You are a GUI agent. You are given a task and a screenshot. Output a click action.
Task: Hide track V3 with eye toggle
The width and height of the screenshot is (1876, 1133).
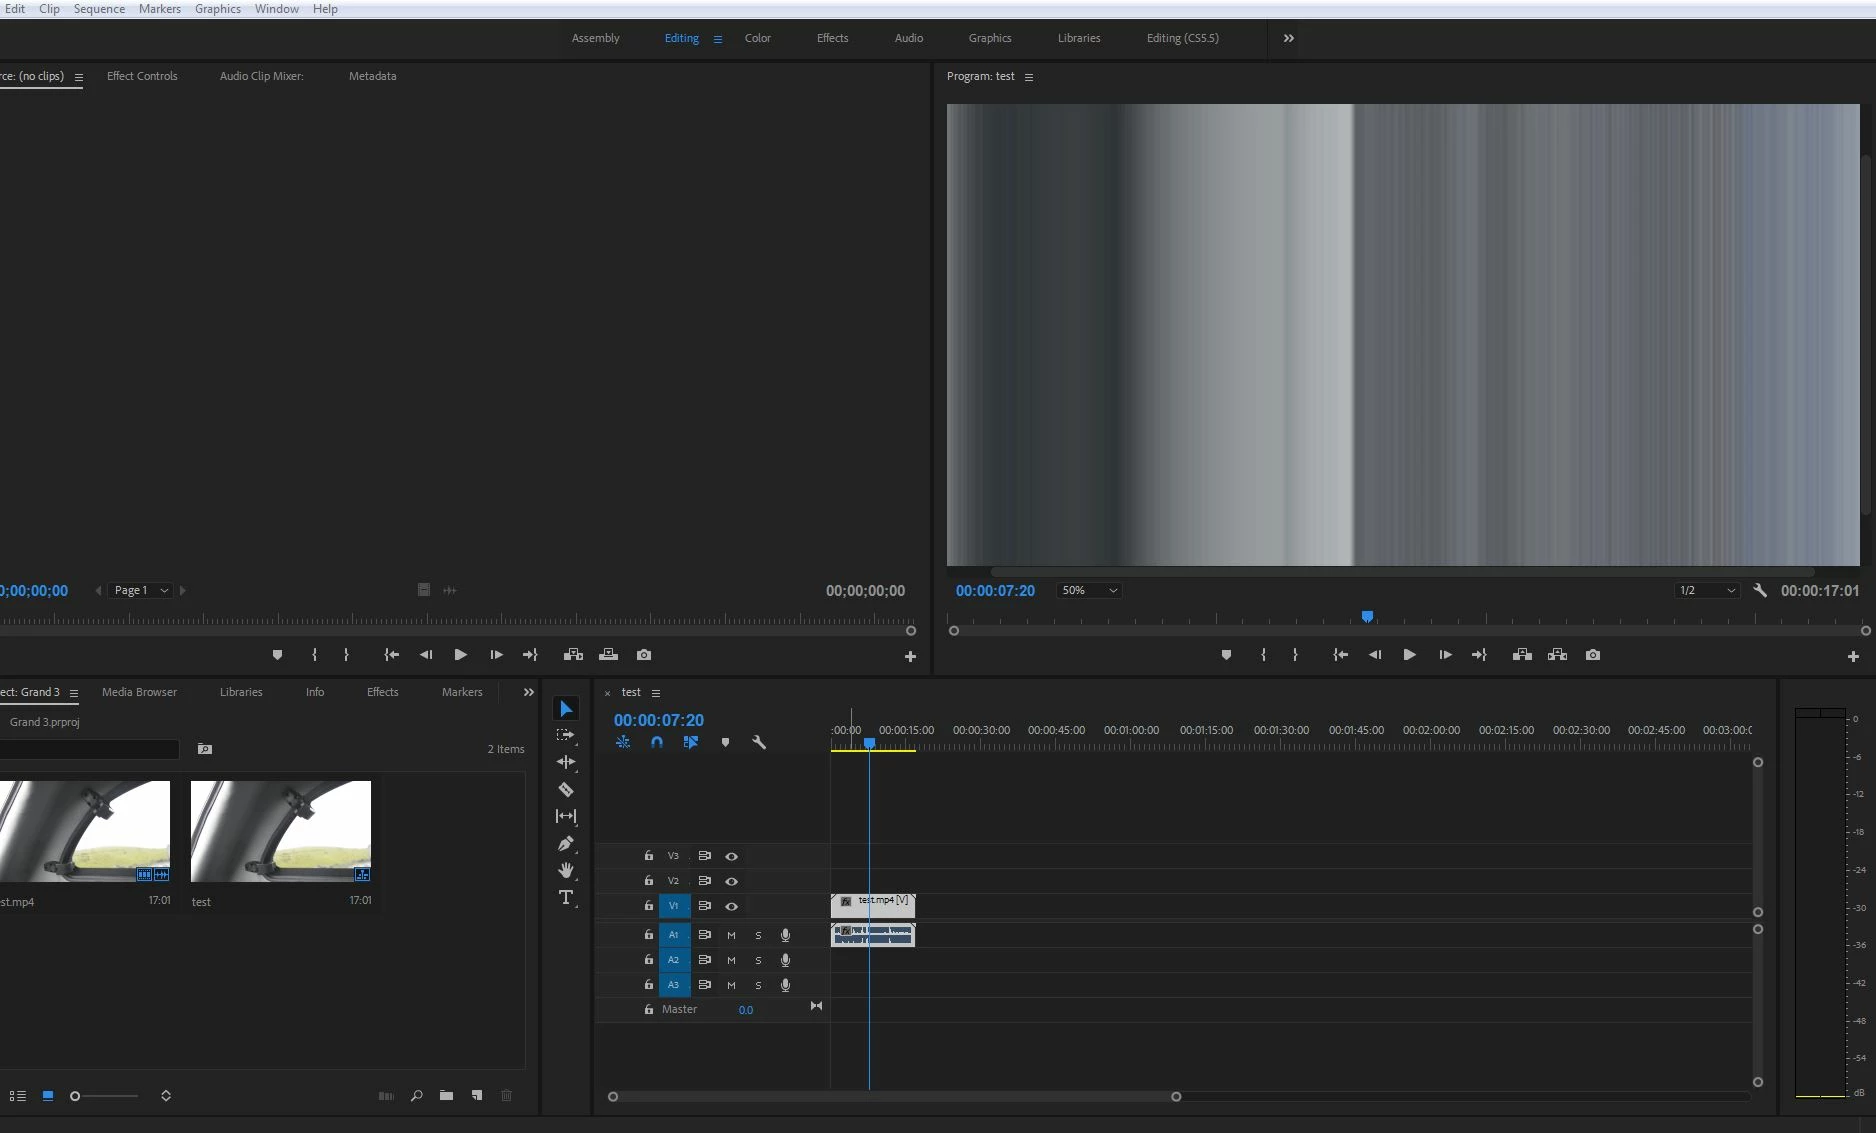731,856
